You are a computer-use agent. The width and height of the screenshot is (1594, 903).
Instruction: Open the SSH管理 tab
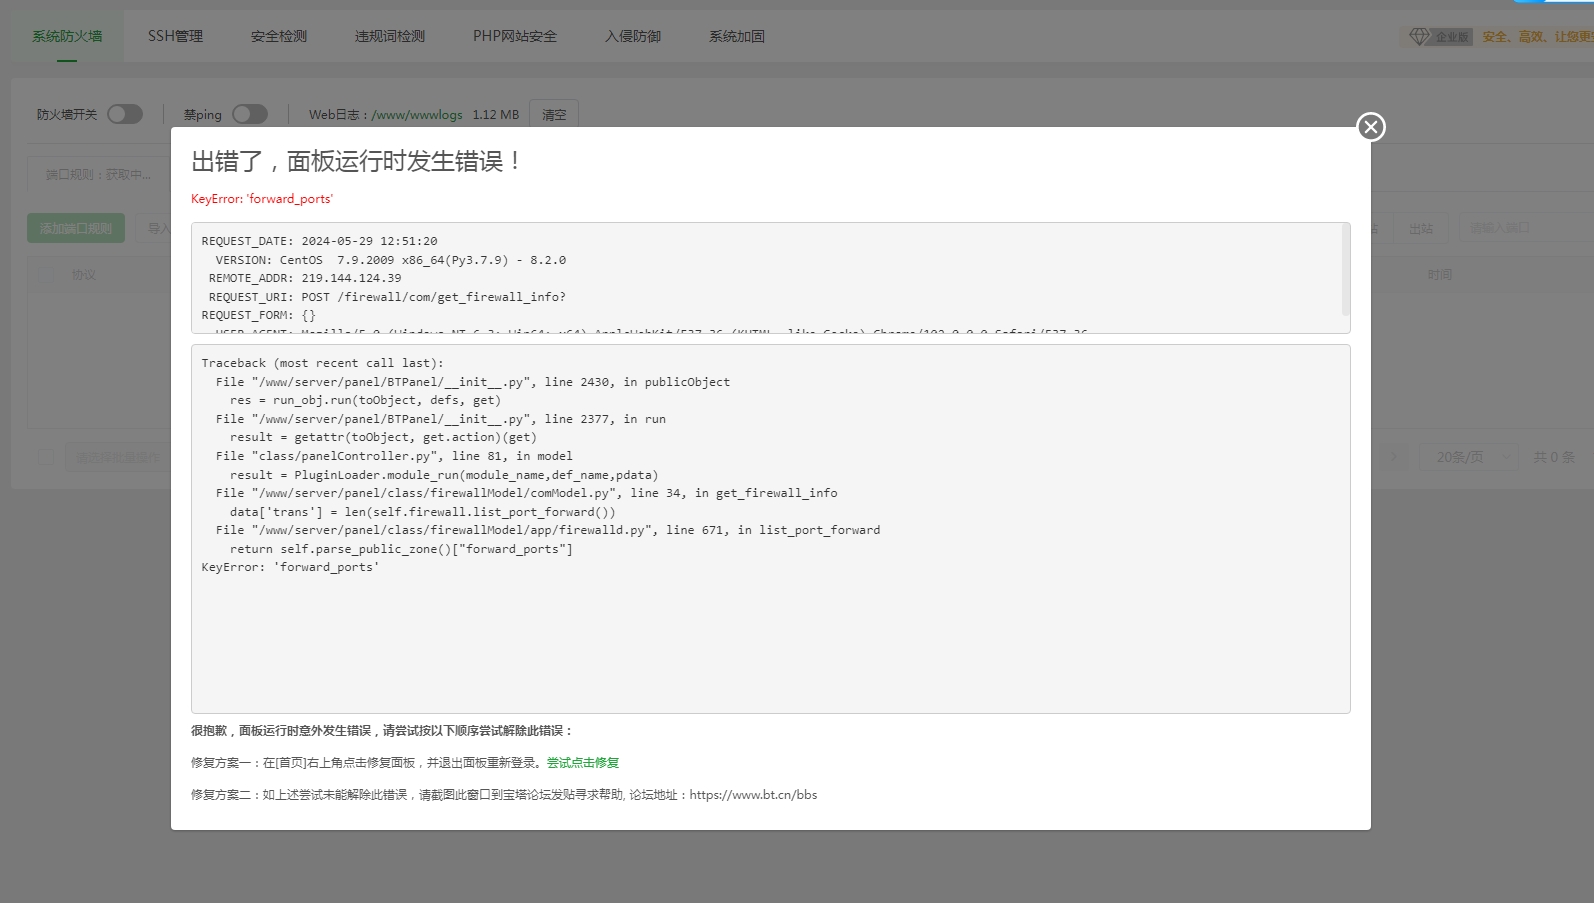pos(175,36)
